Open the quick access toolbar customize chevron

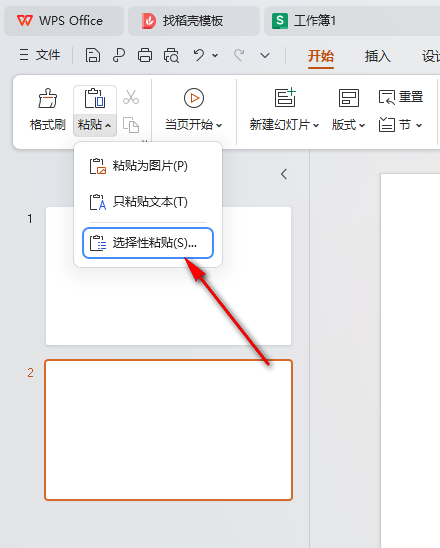[265, 55]
